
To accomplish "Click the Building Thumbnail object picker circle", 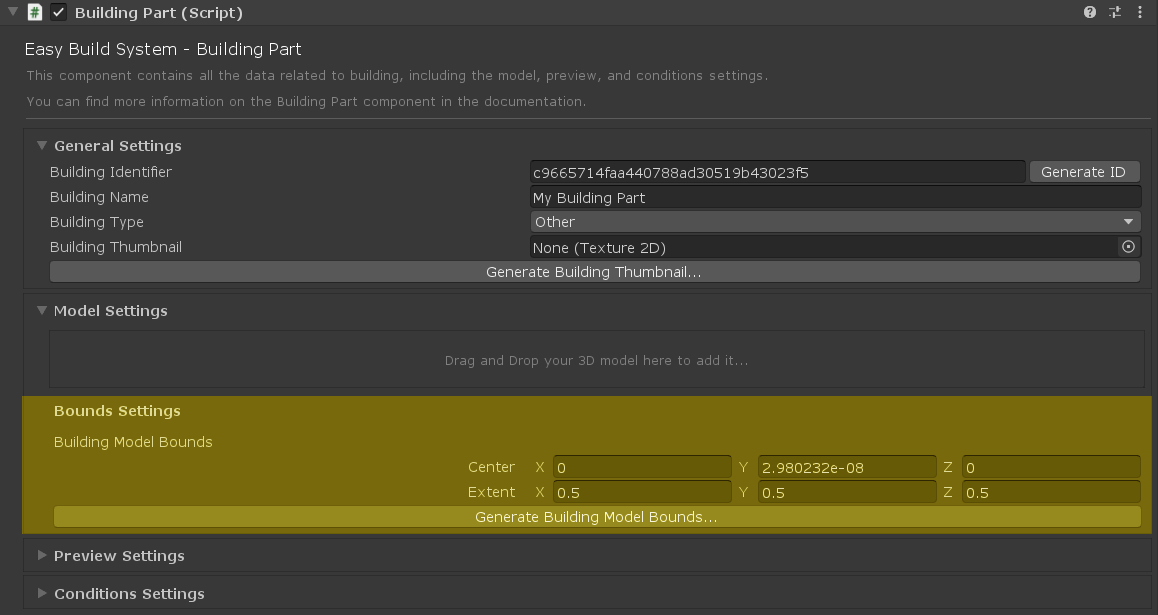I will (1128, 247).
